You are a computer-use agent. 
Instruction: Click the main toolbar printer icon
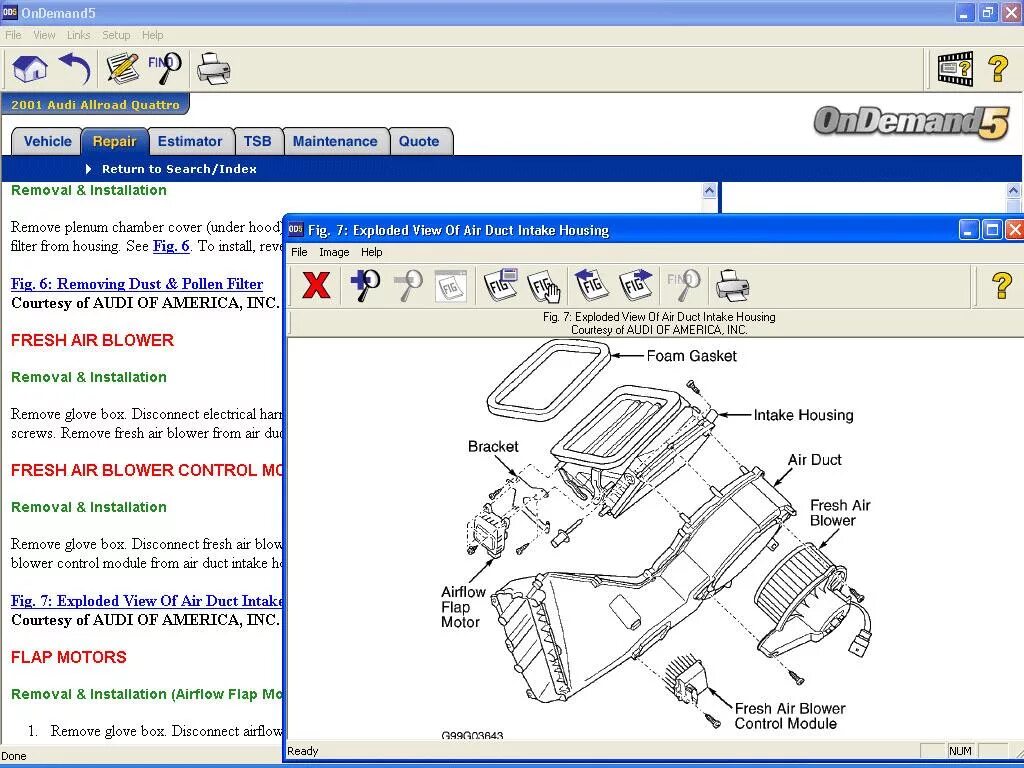point(213,69)
